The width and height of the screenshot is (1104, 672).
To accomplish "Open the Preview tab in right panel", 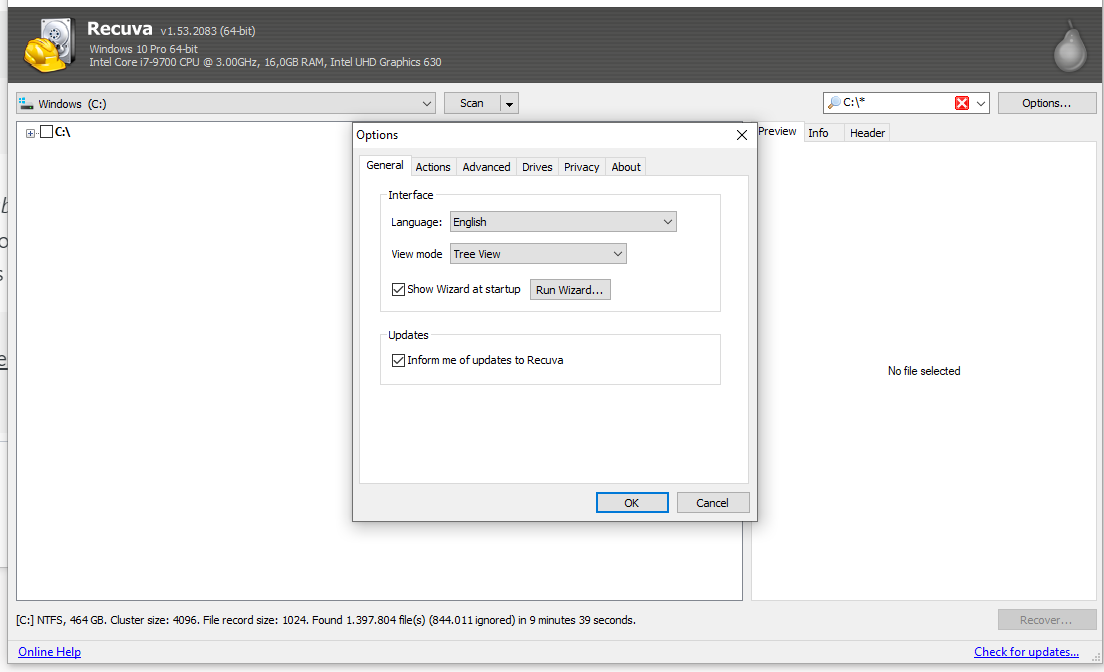I will (x=777, y=132).
